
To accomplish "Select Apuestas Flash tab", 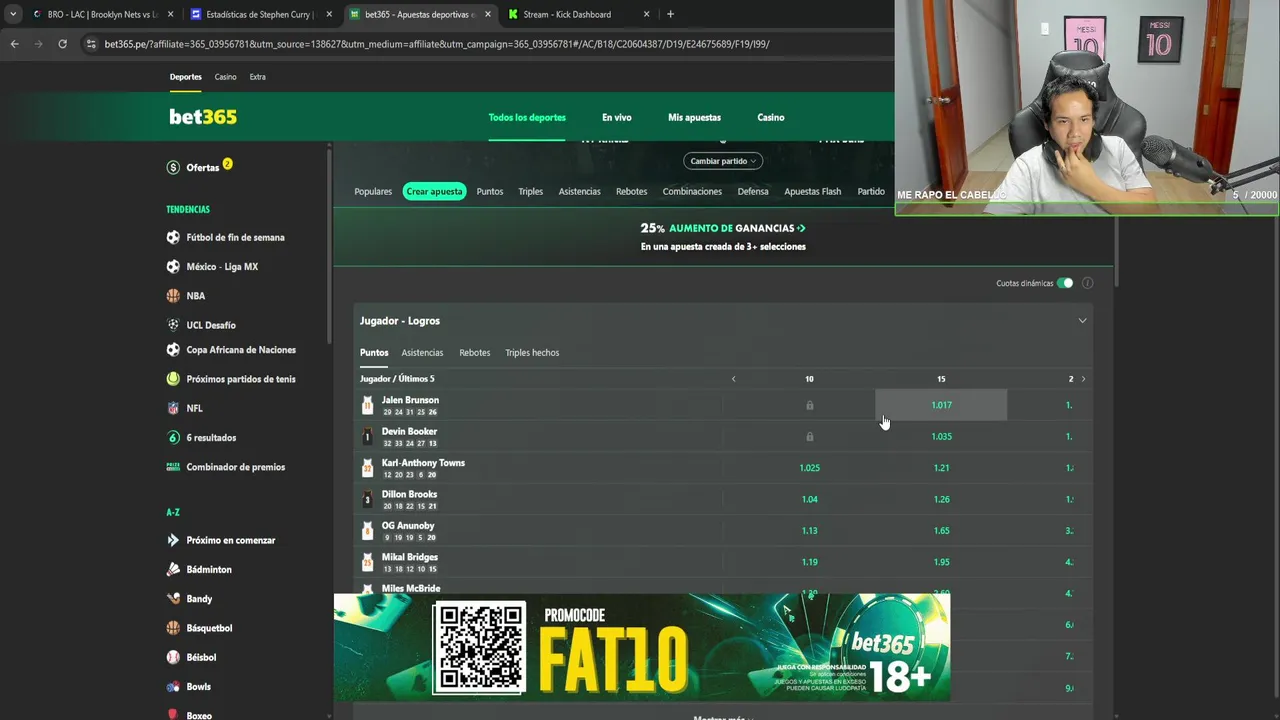I will (x=812, y=191).
